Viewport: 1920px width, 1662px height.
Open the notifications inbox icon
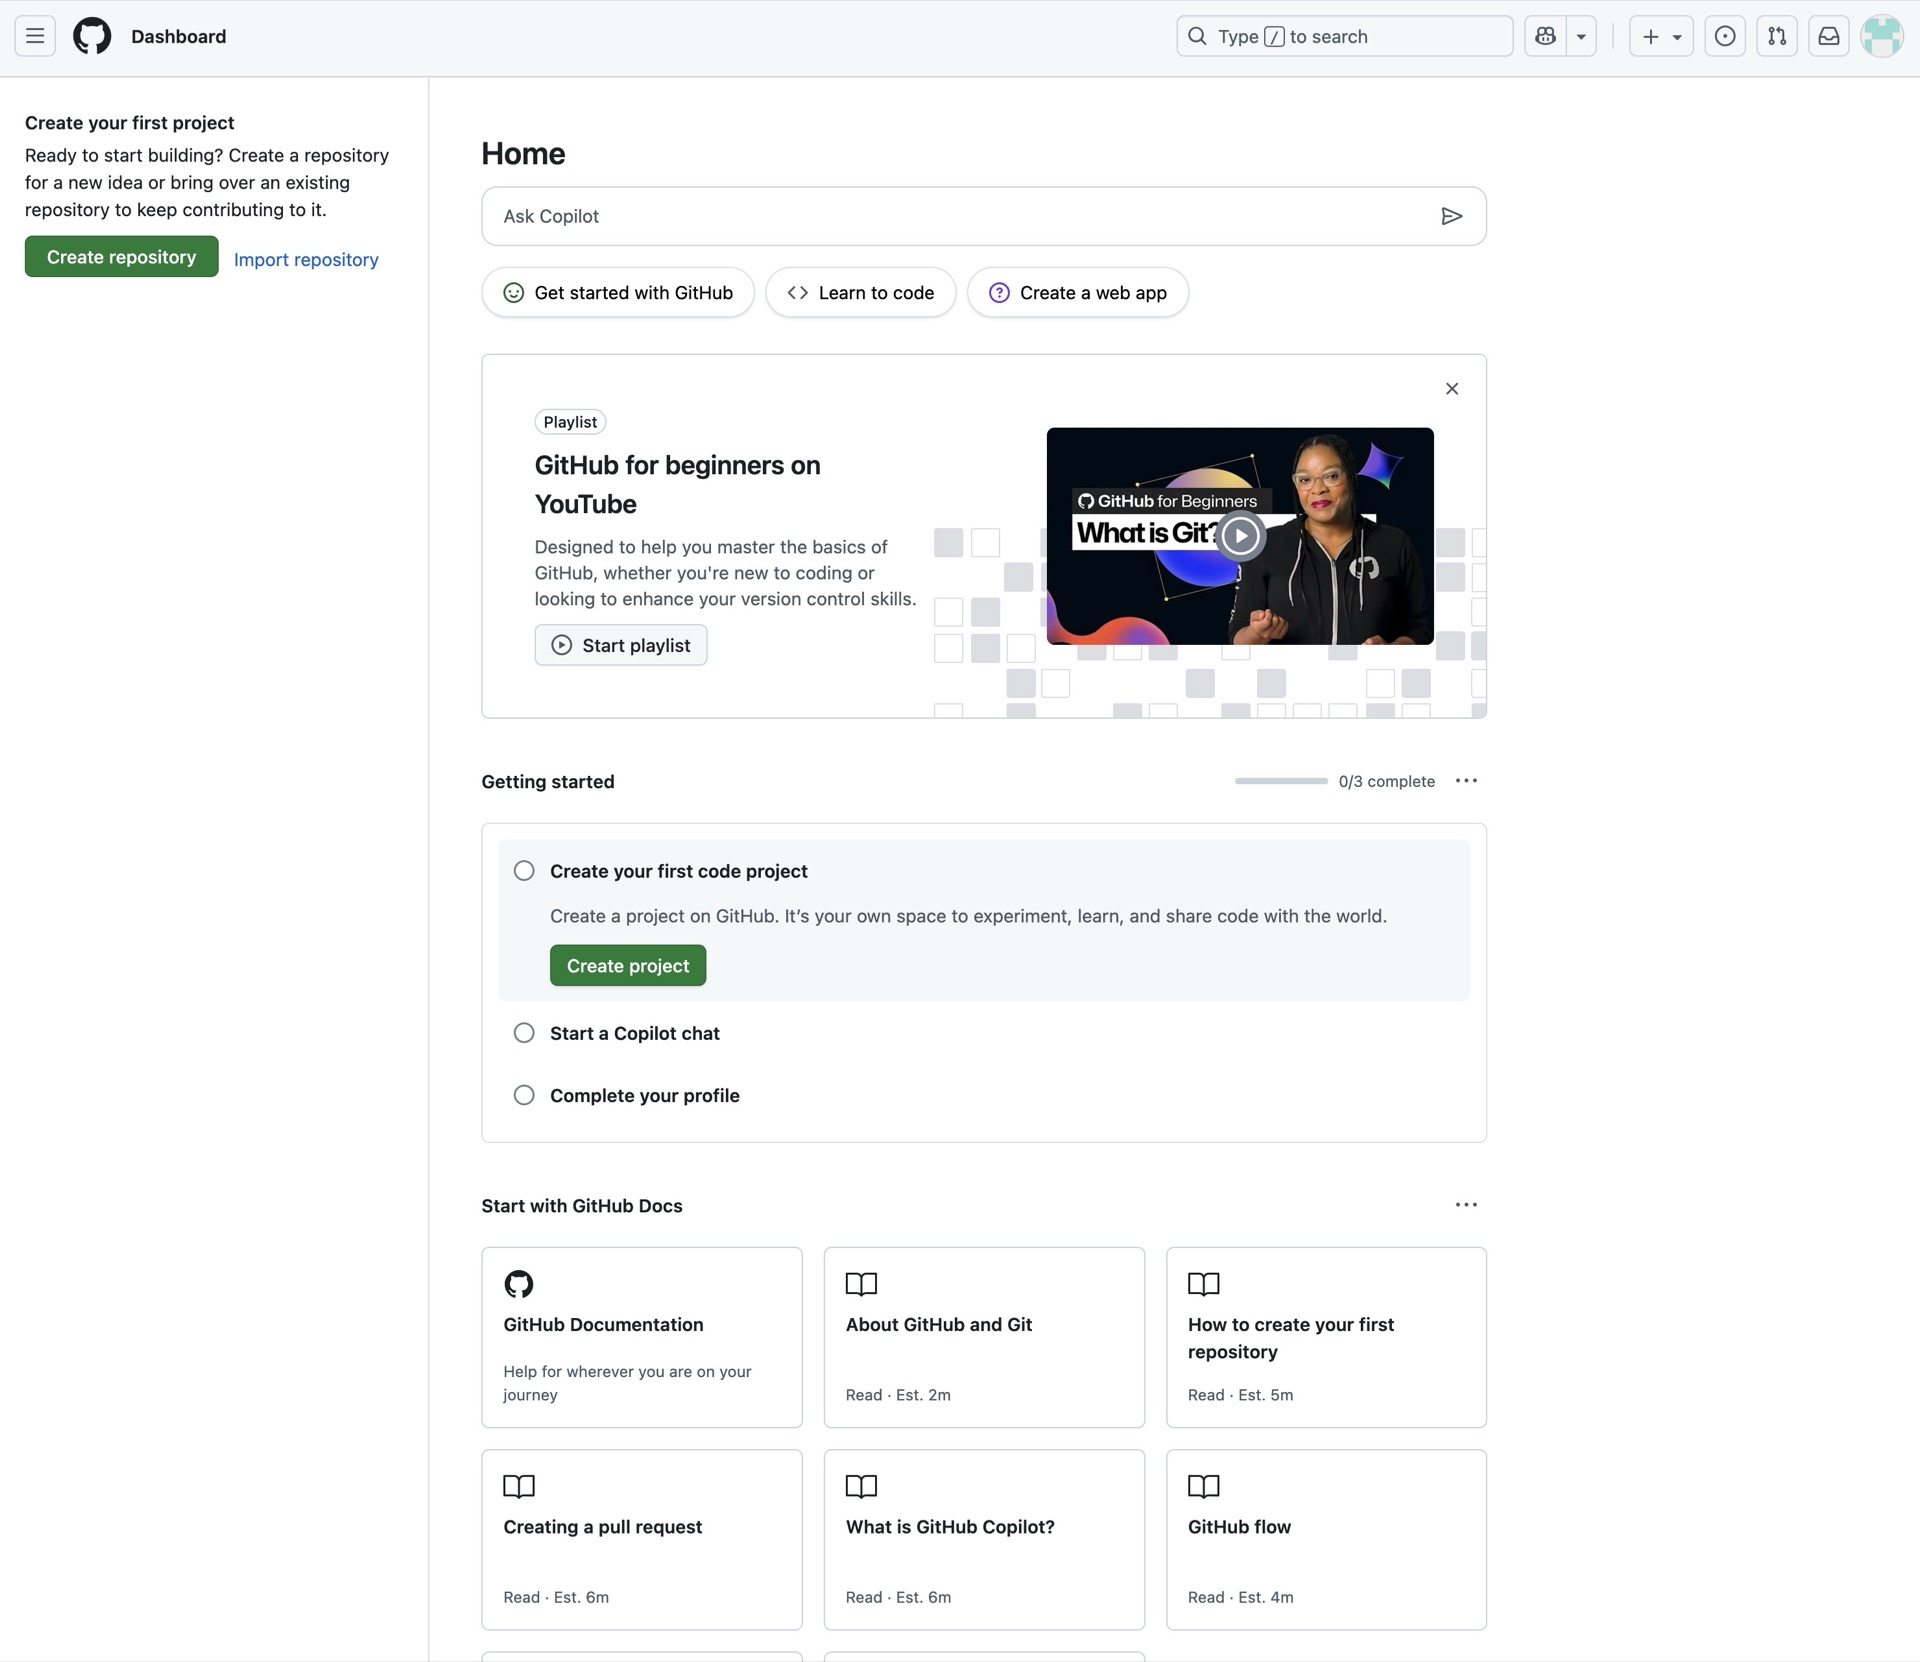(x=1828, y=37)
